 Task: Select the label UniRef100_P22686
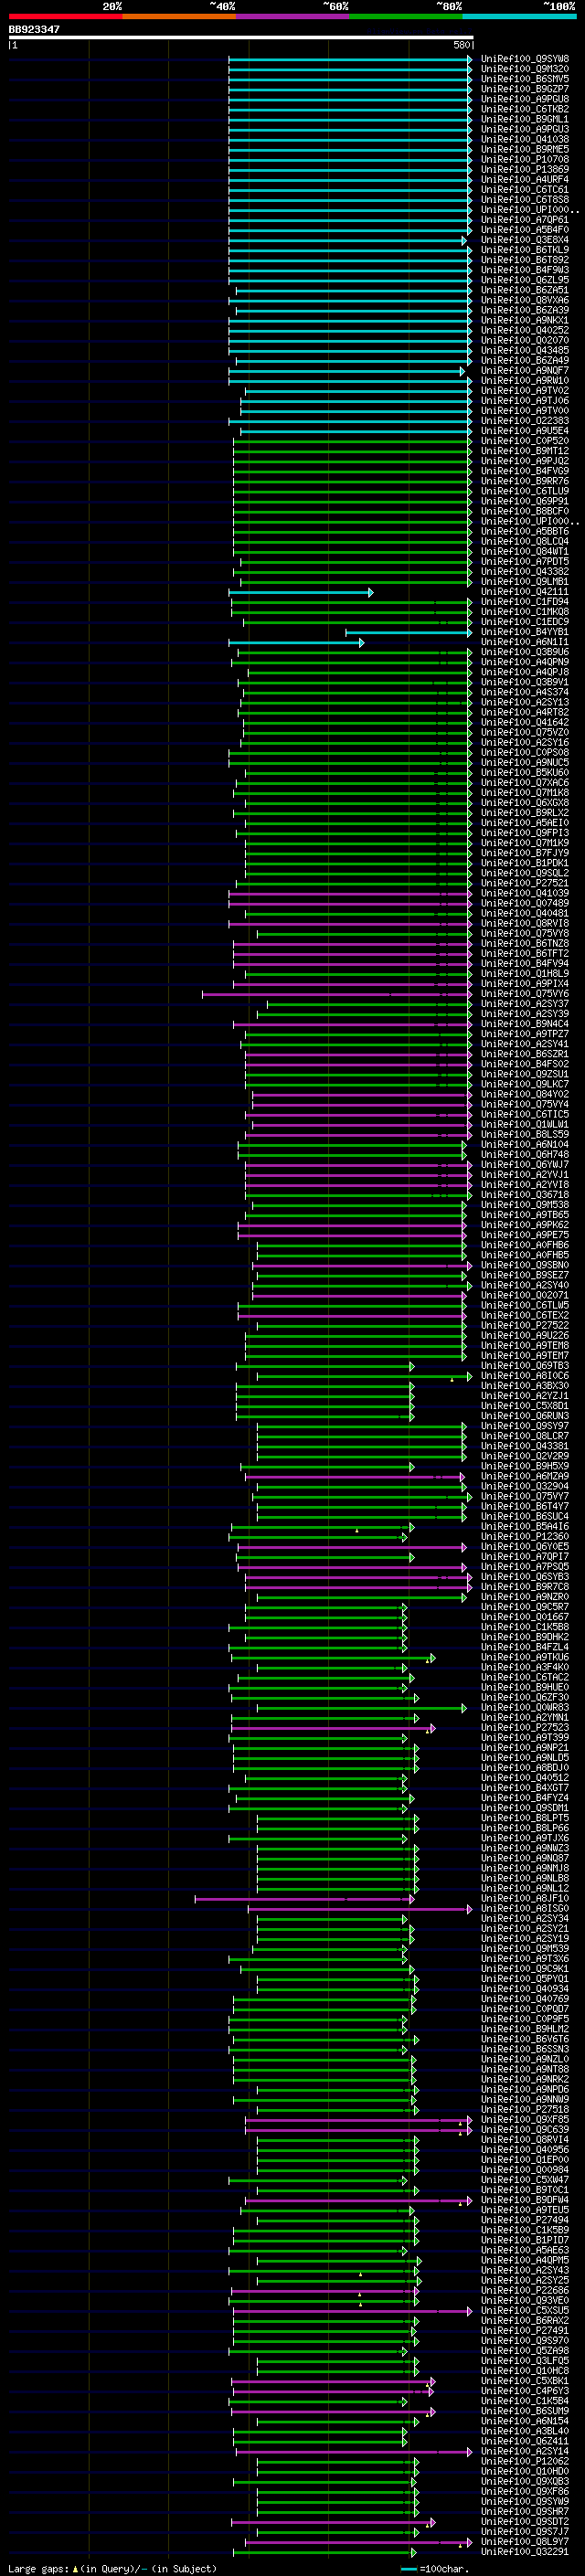(x=525, y=2291)
